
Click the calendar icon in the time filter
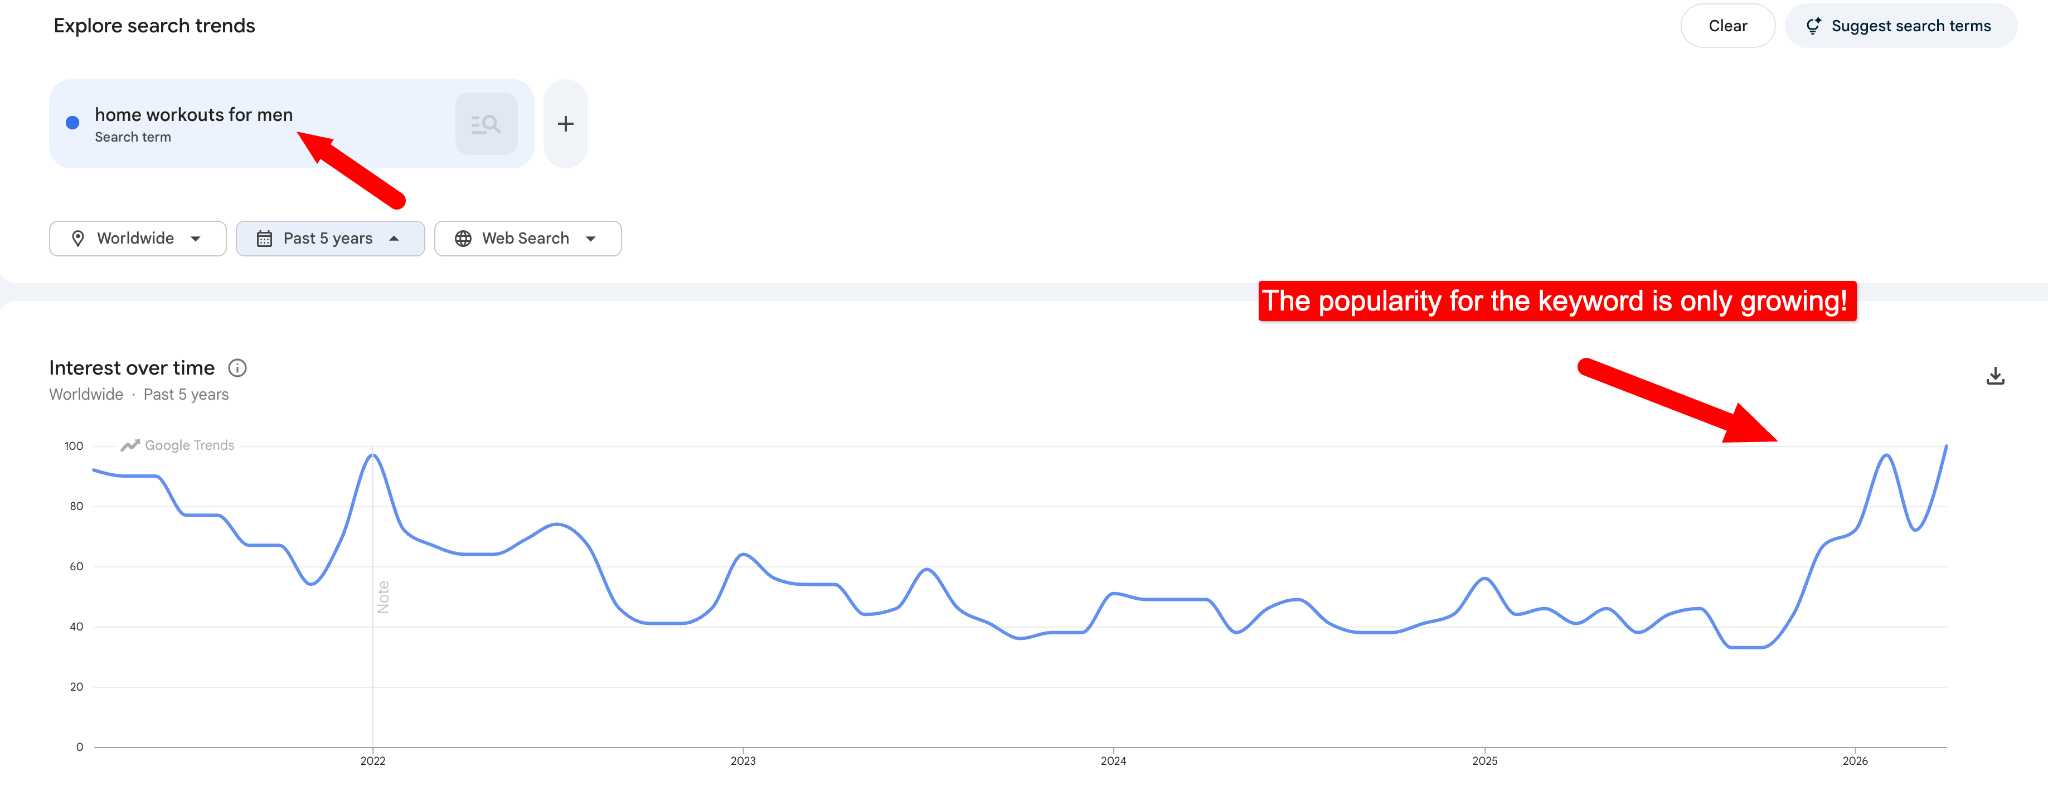[x=264, y=238]
